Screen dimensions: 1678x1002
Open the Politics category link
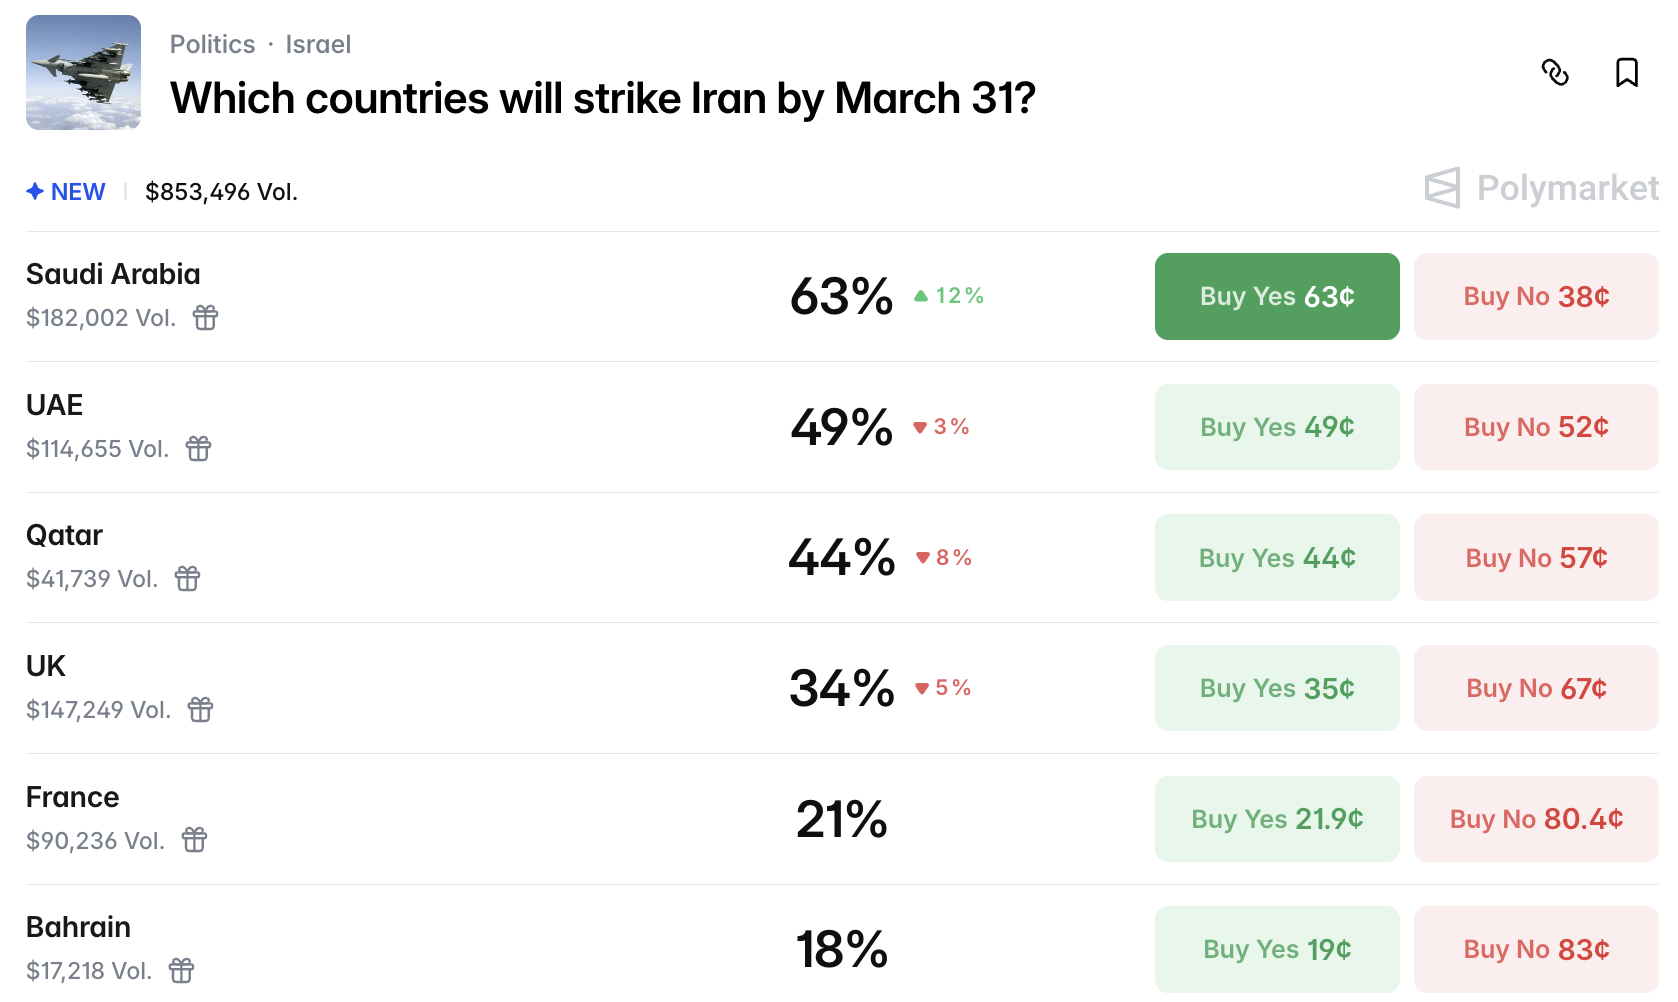[212, 45]
